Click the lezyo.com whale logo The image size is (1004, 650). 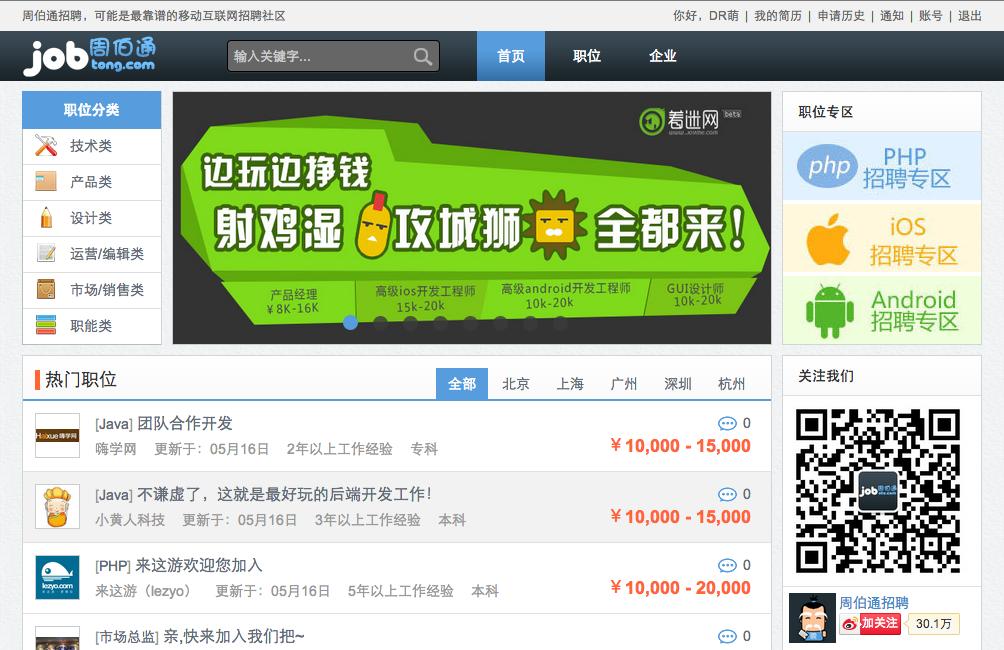click(x=58, y=578)
